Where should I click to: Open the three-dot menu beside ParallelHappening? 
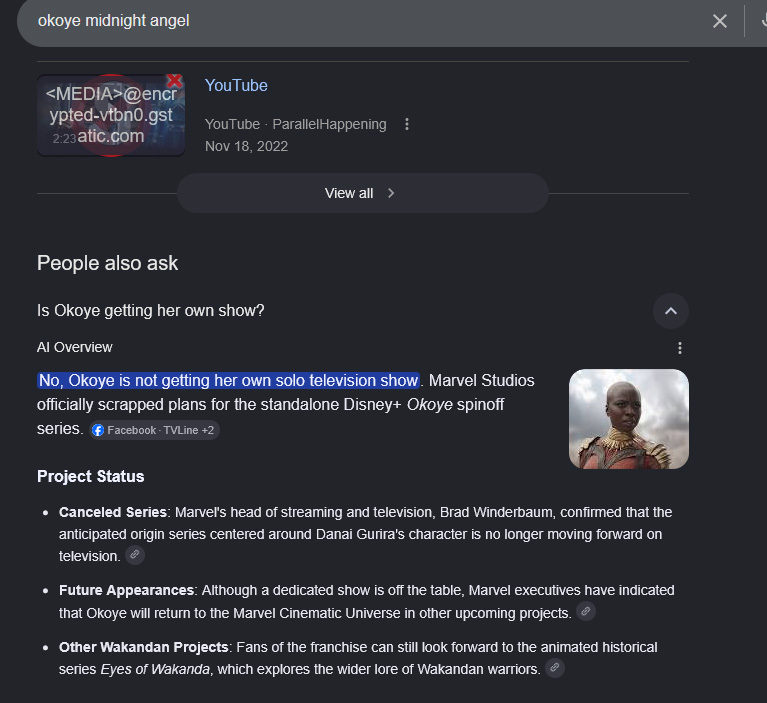pyautogui.click(x=406, y=124)
